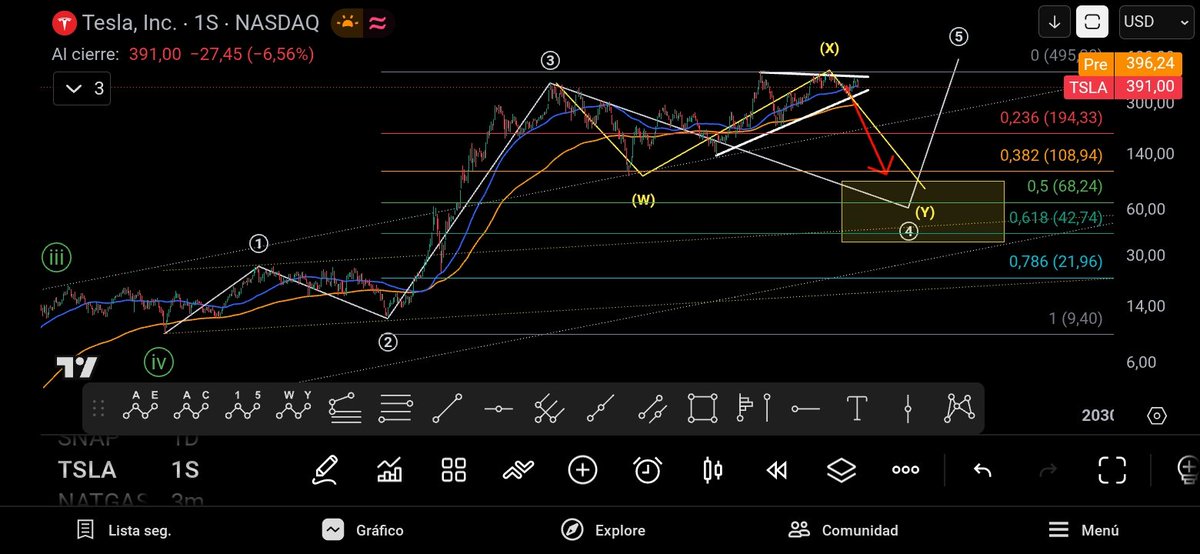Open the indicators chart icon

pos(389,469)
